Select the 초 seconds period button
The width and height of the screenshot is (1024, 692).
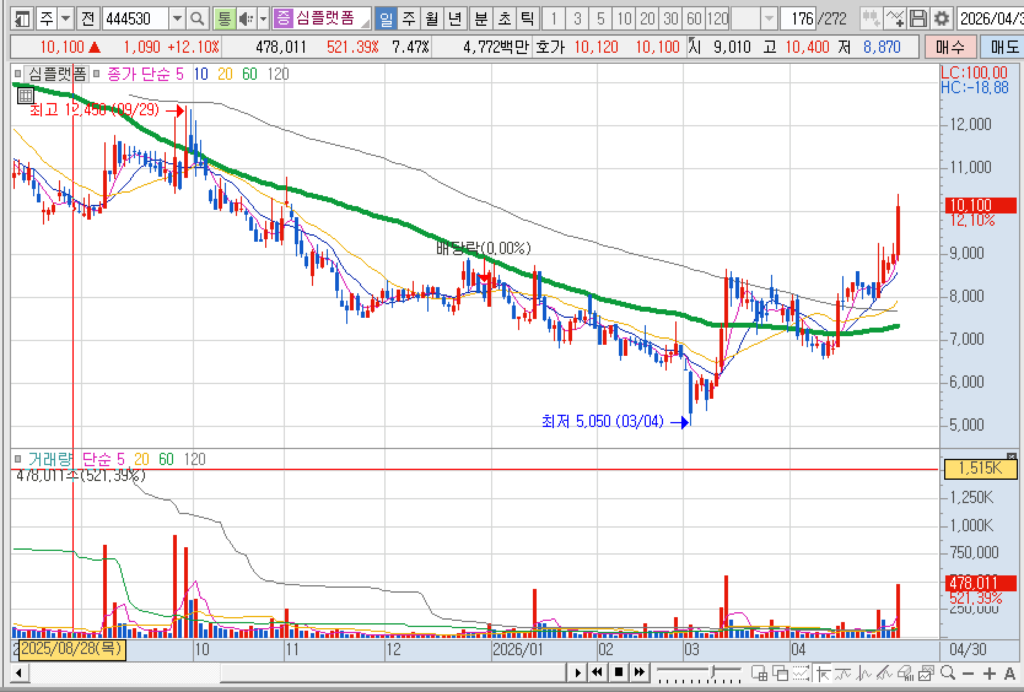click(x=504, y=18)
